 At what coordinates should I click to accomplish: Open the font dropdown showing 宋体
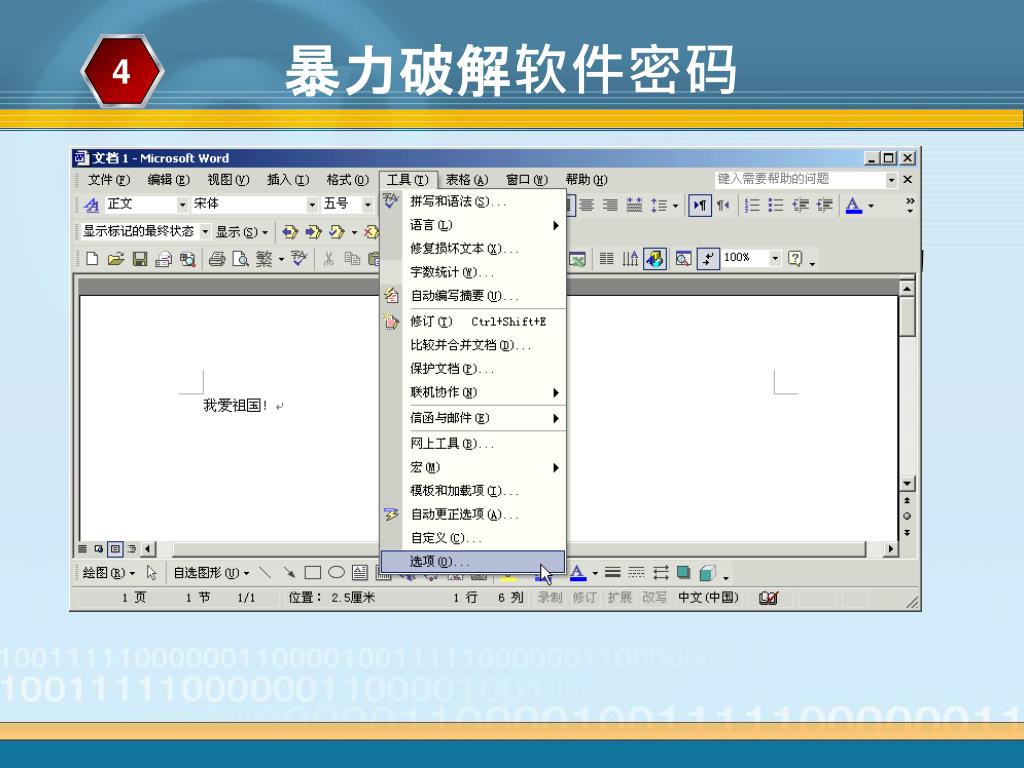(312, 205)
